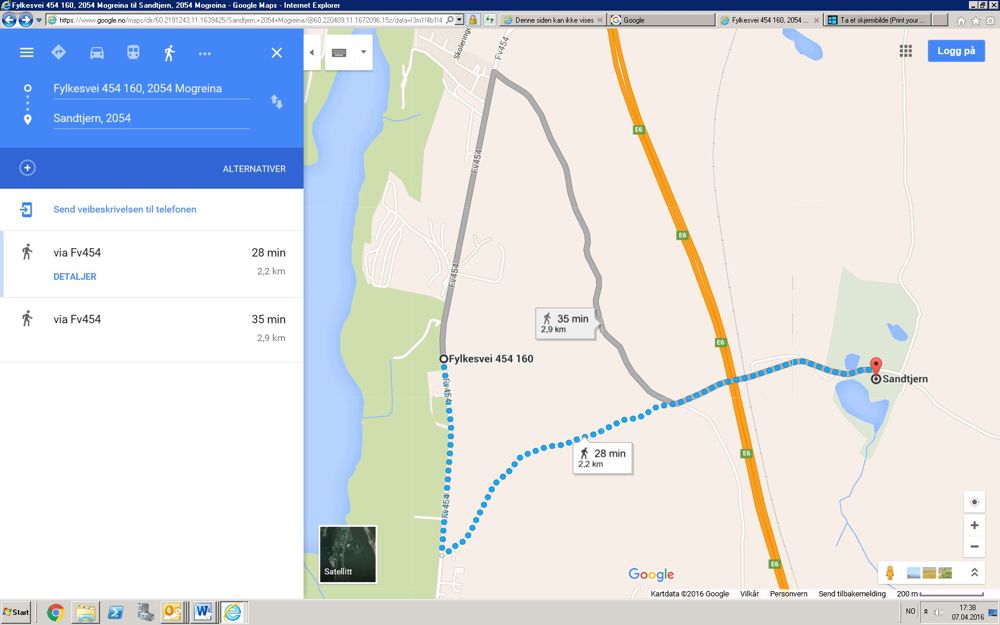Add a destination with the plus icon

coord(27,168)
